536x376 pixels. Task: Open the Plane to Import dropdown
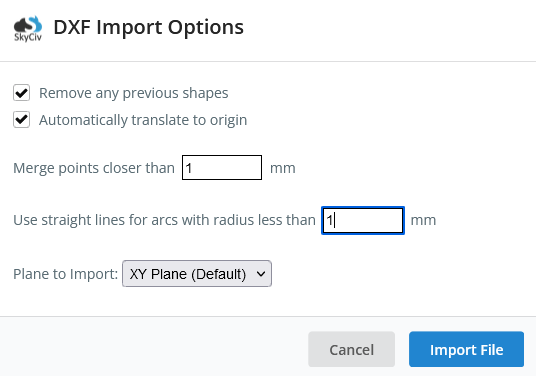click(x=197, y=274)
